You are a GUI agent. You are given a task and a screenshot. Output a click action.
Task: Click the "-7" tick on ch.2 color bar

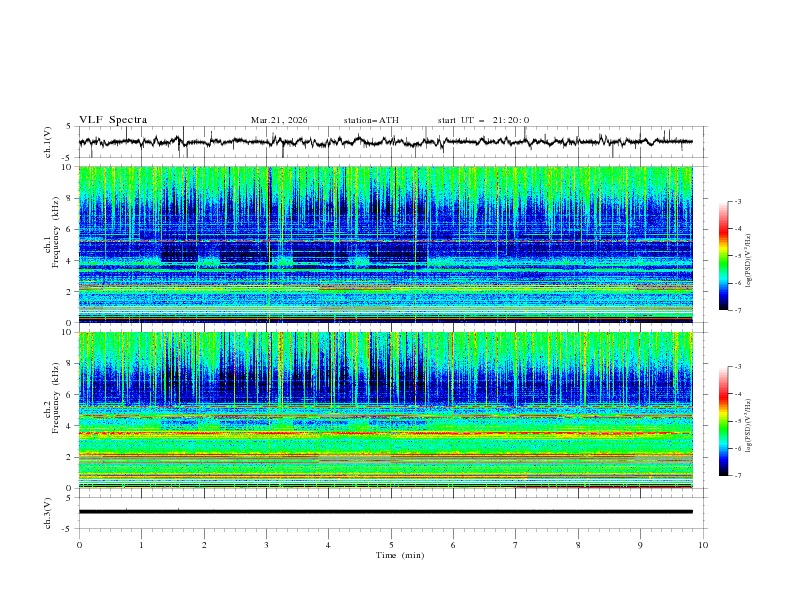click(x=737, y=476)
